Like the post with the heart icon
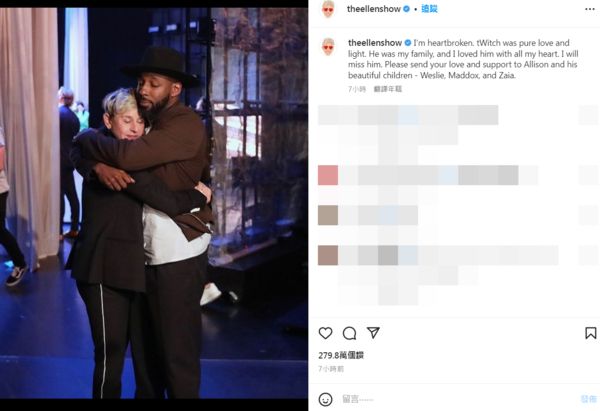Viewport: 600px width, 411px height. pos(325,333)
